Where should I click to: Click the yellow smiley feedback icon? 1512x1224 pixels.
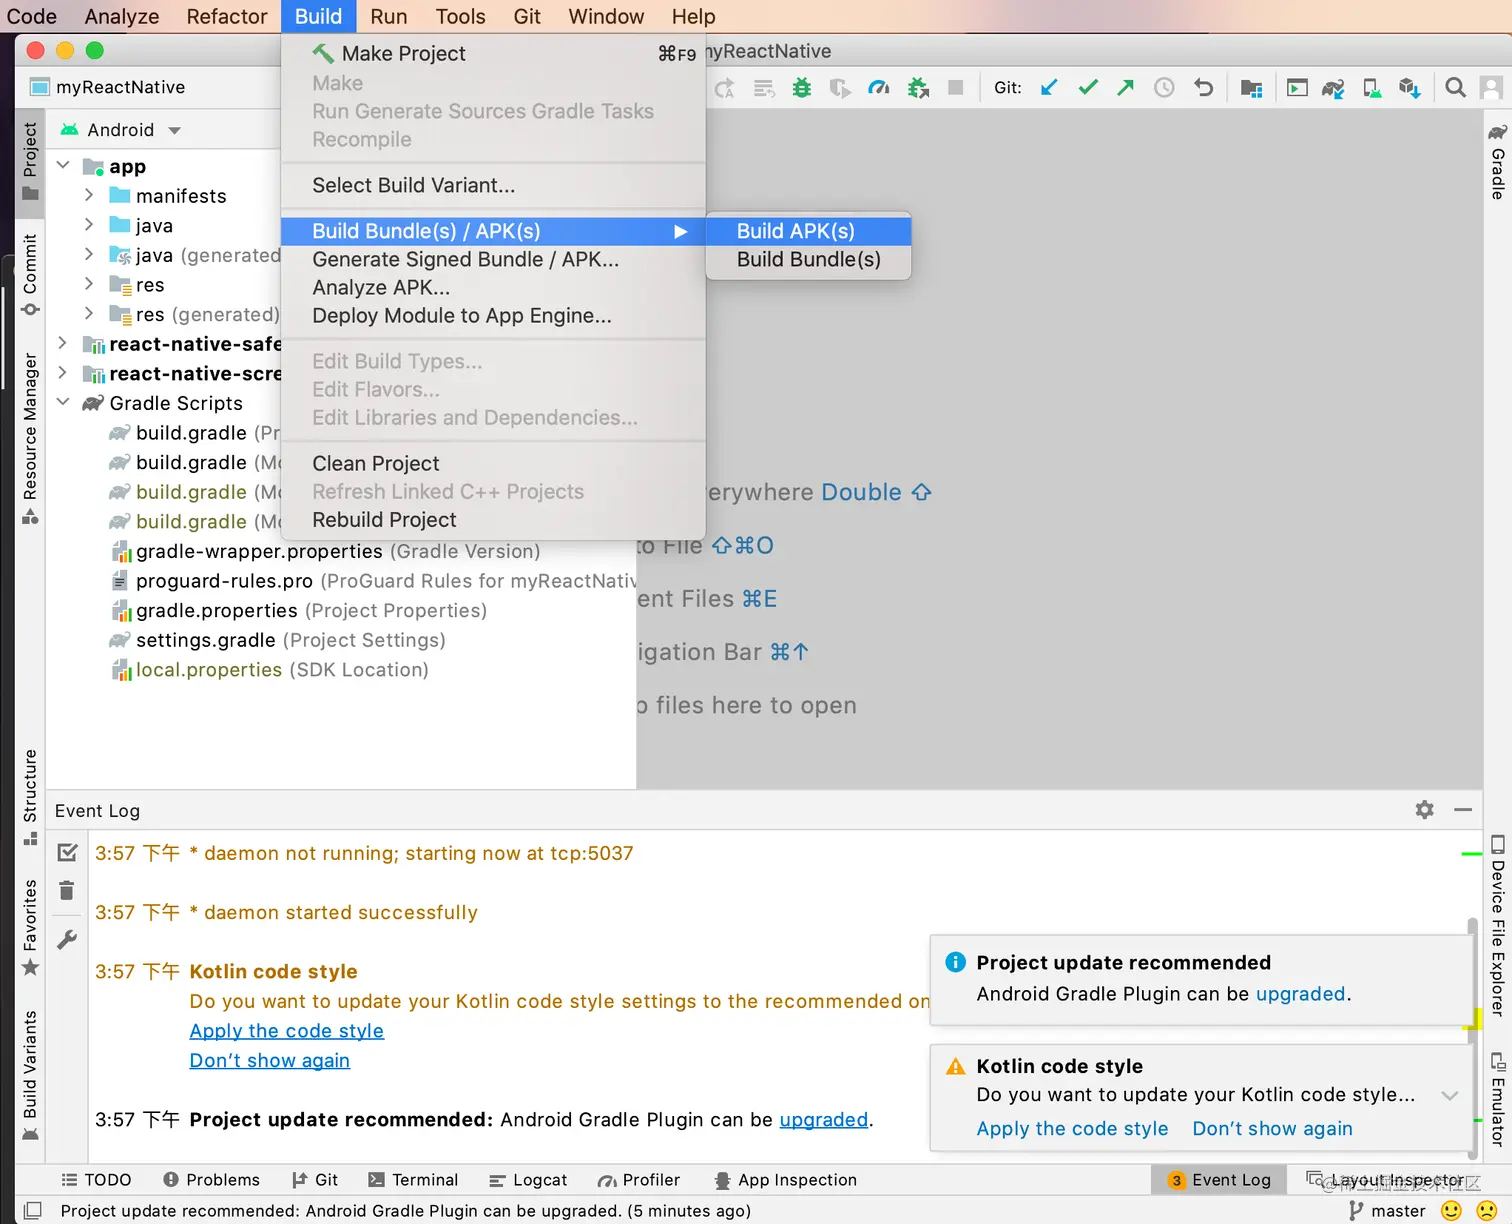pyautogui.click(x=1451, y=1210)
